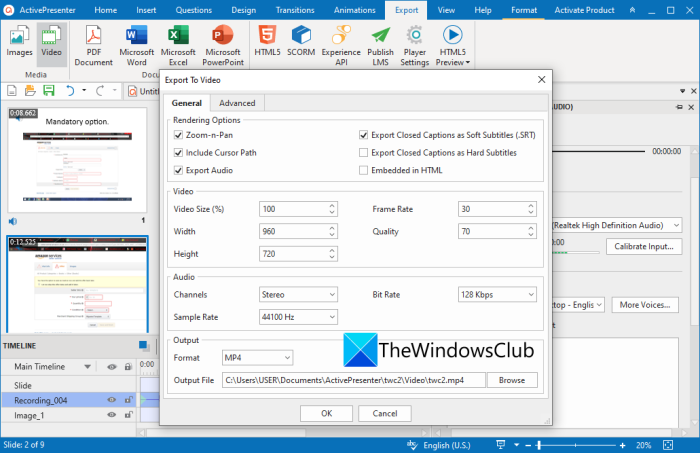Click the PDF Document export icon
Viewport: 700px width, 453px height.
[93, 35]
